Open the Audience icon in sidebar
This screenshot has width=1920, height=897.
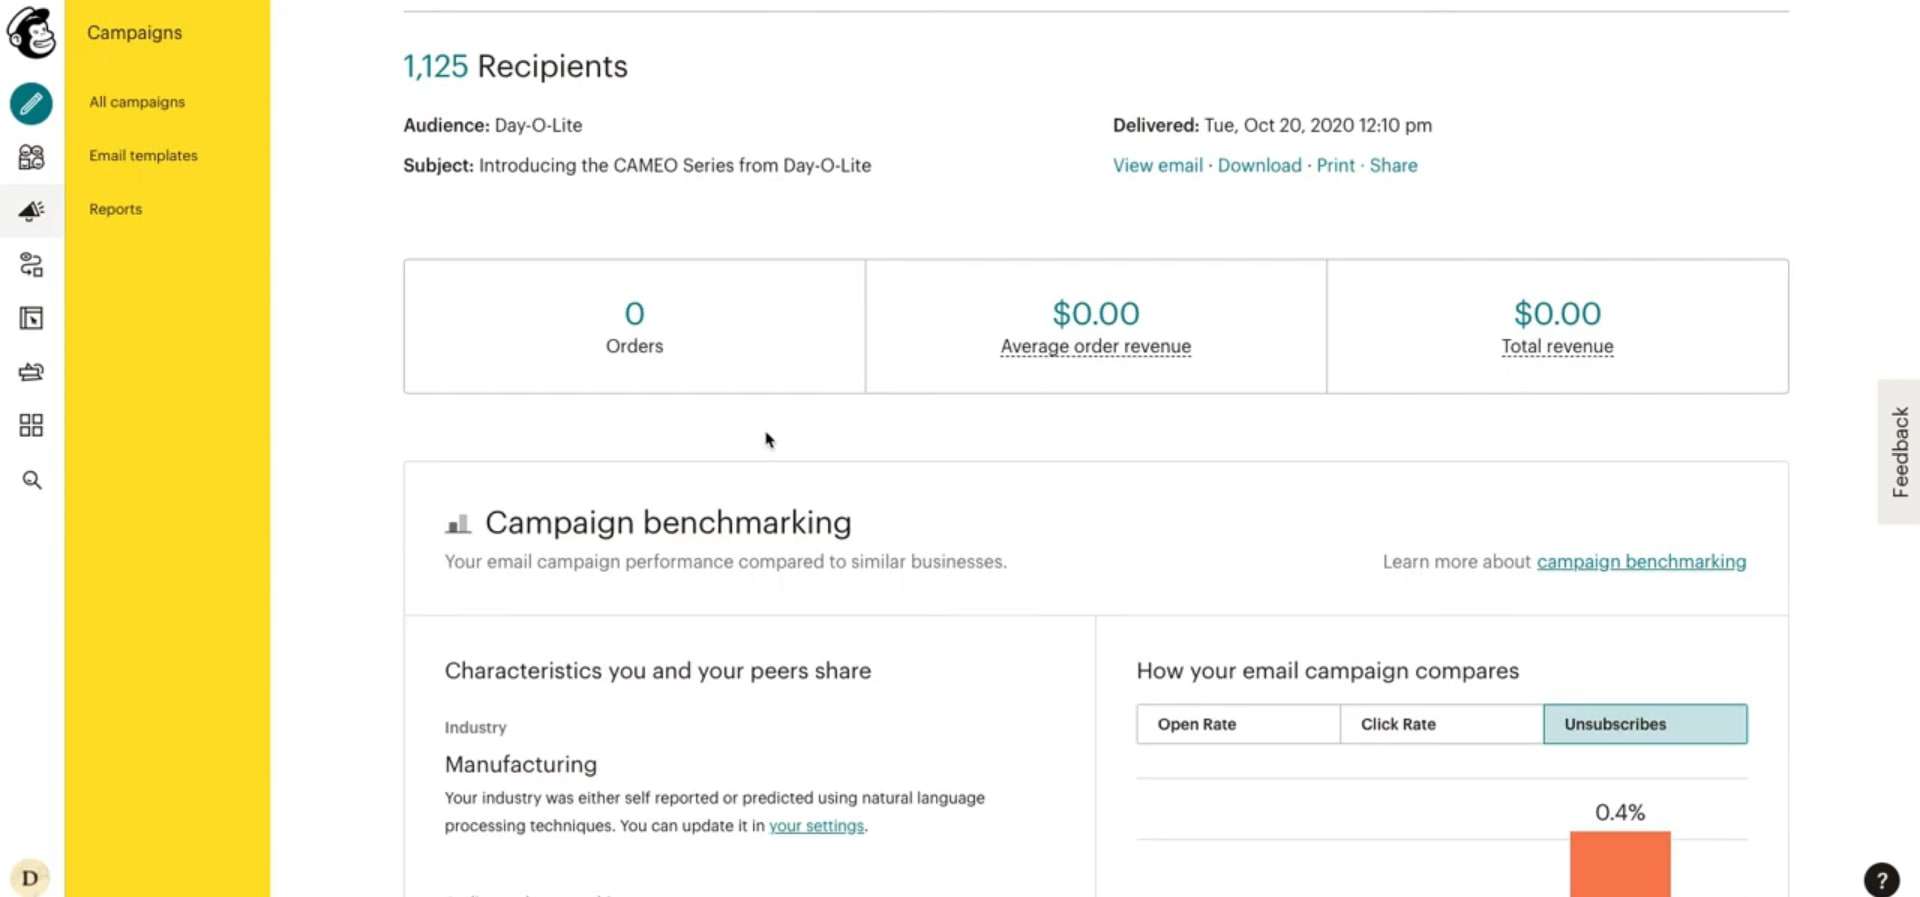pyautogui.click(x=31, y=157)
